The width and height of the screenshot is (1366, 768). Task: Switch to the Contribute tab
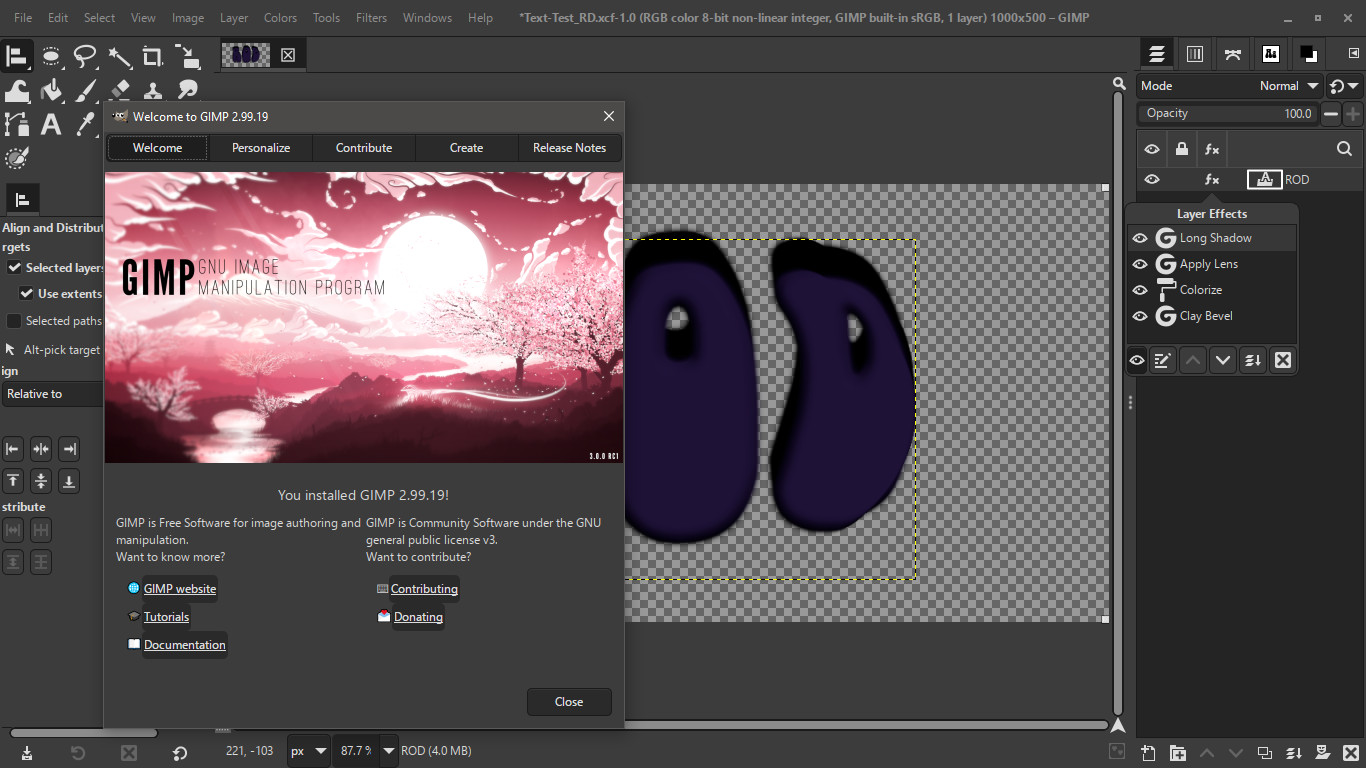point(363,147)
